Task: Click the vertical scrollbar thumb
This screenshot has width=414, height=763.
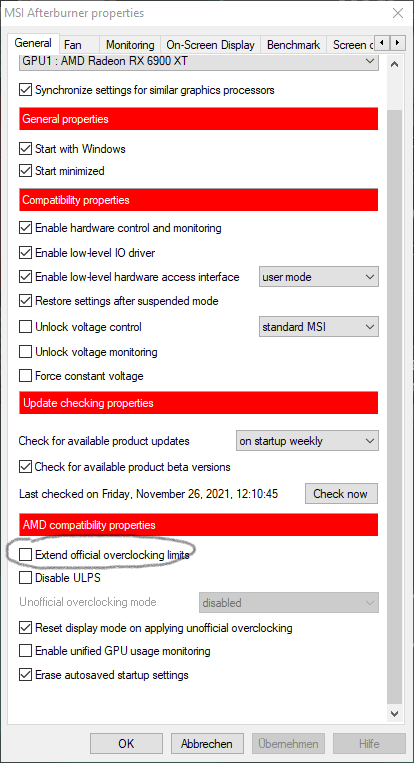Action: coord(395,406)
